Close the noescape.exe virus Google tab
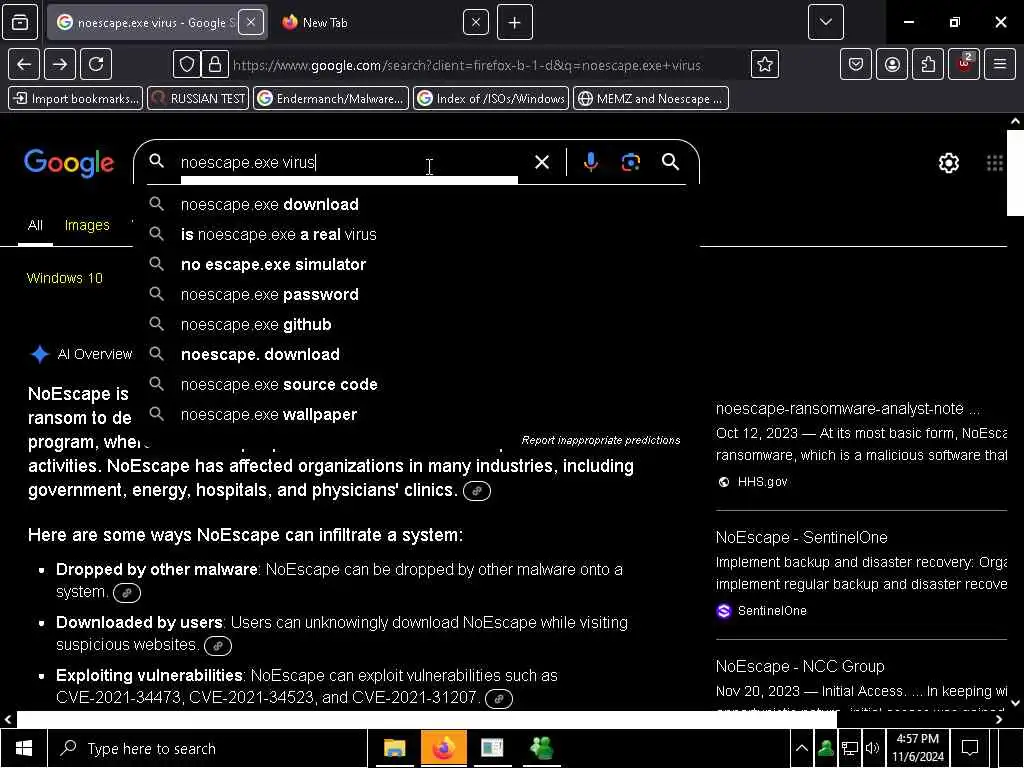Image resolution: width=1024 pixels, height=768 pixels. point(251,22)
